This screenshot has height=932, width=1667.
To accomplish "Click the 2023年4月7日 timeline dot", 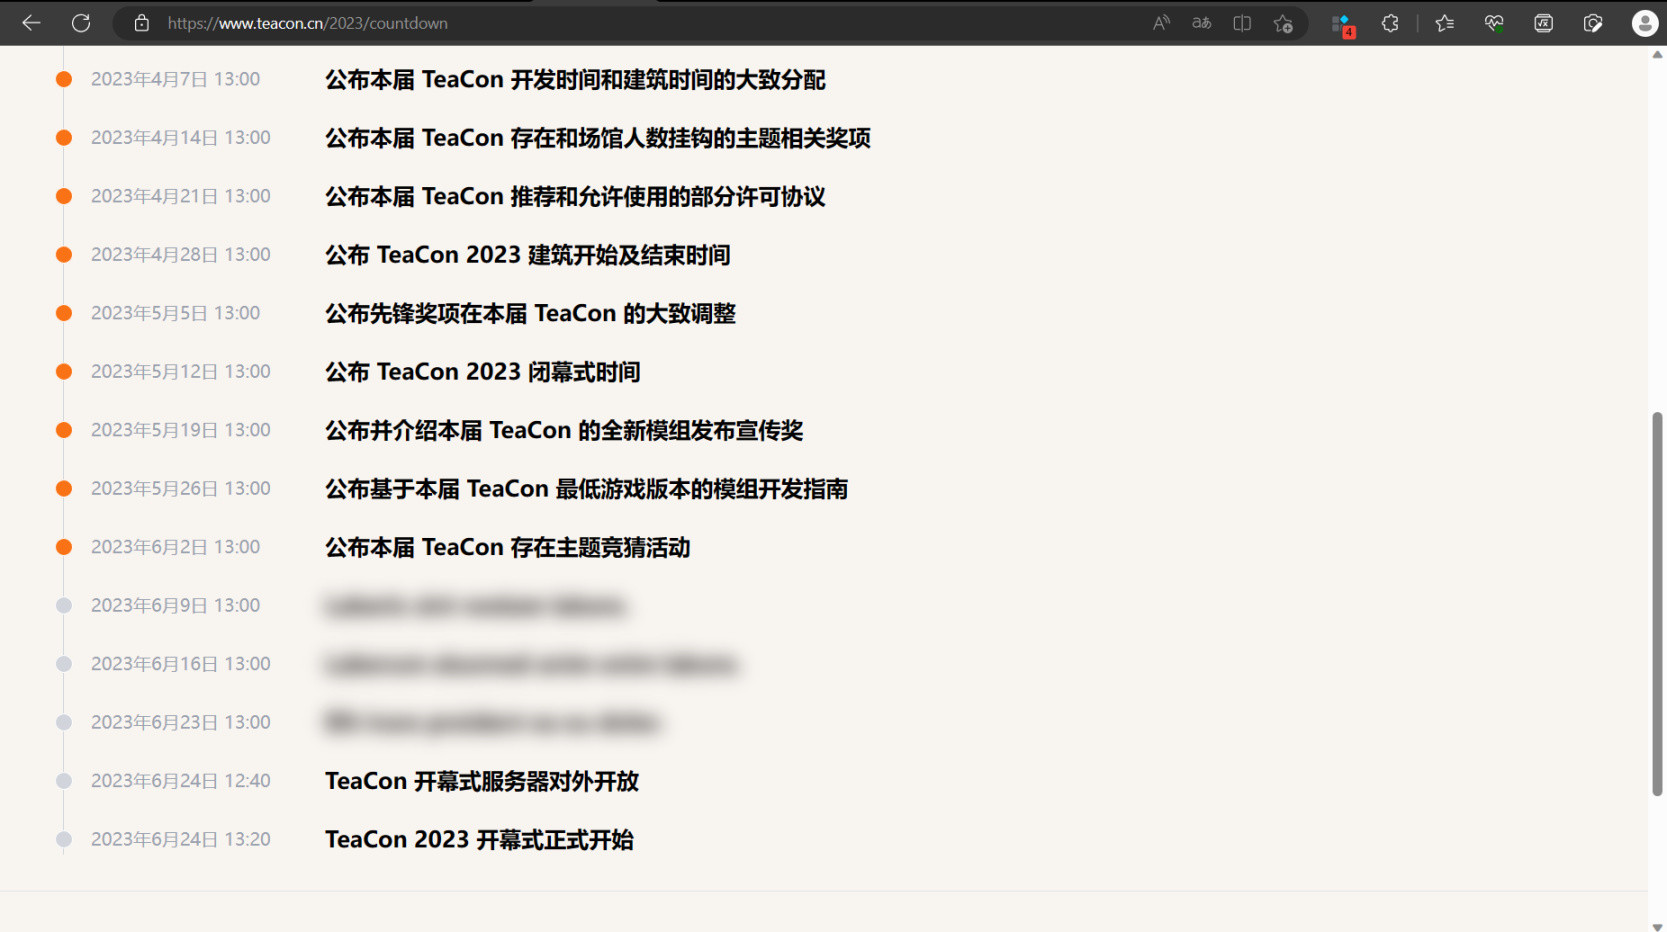I will point(64,79).
